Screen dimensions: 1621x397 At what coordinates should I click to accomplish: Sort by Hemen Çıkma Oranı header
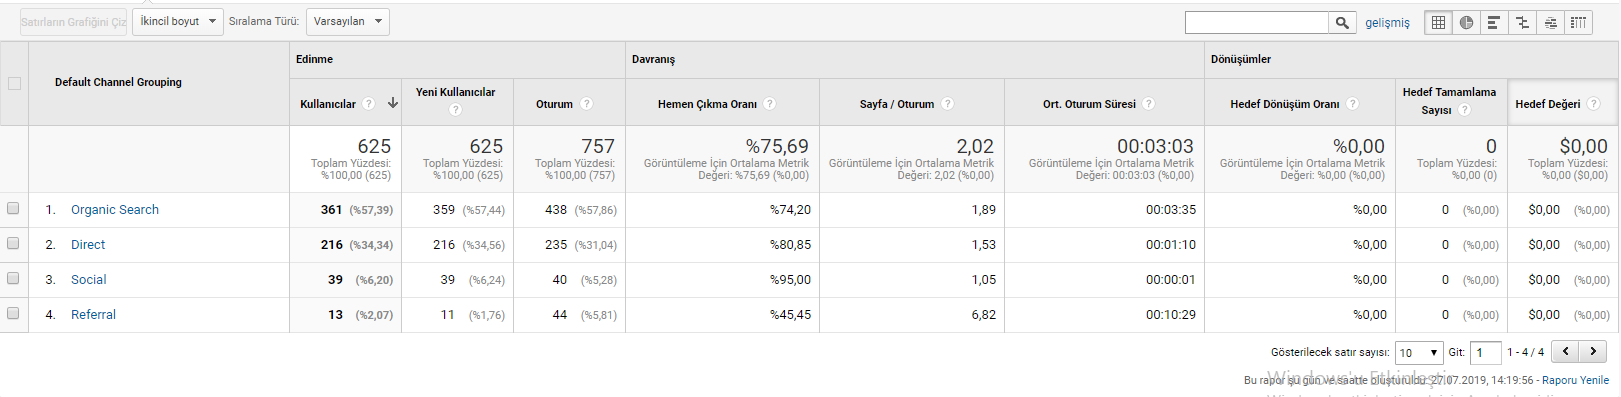(x=707, y=104)
